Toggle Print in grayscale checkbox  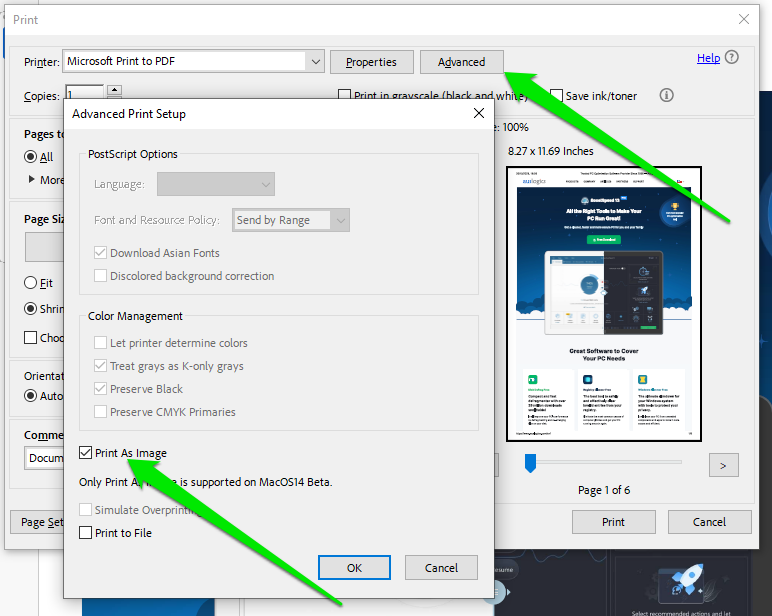pos(345,95)
